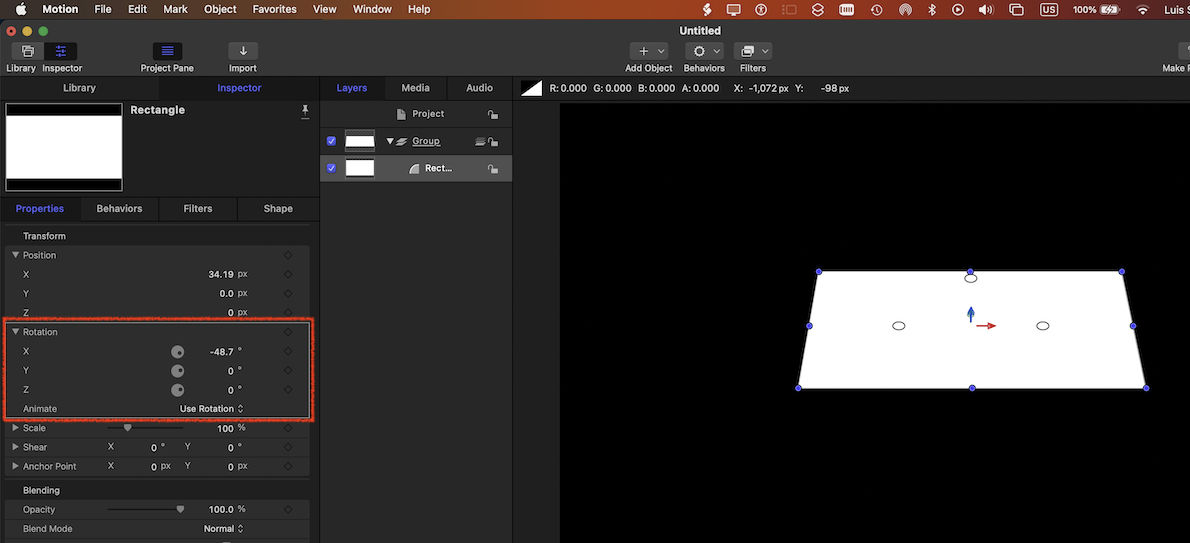Click the Wi-Fi menu bar icon
The image size is (1190, 543).
[1142, 10]
